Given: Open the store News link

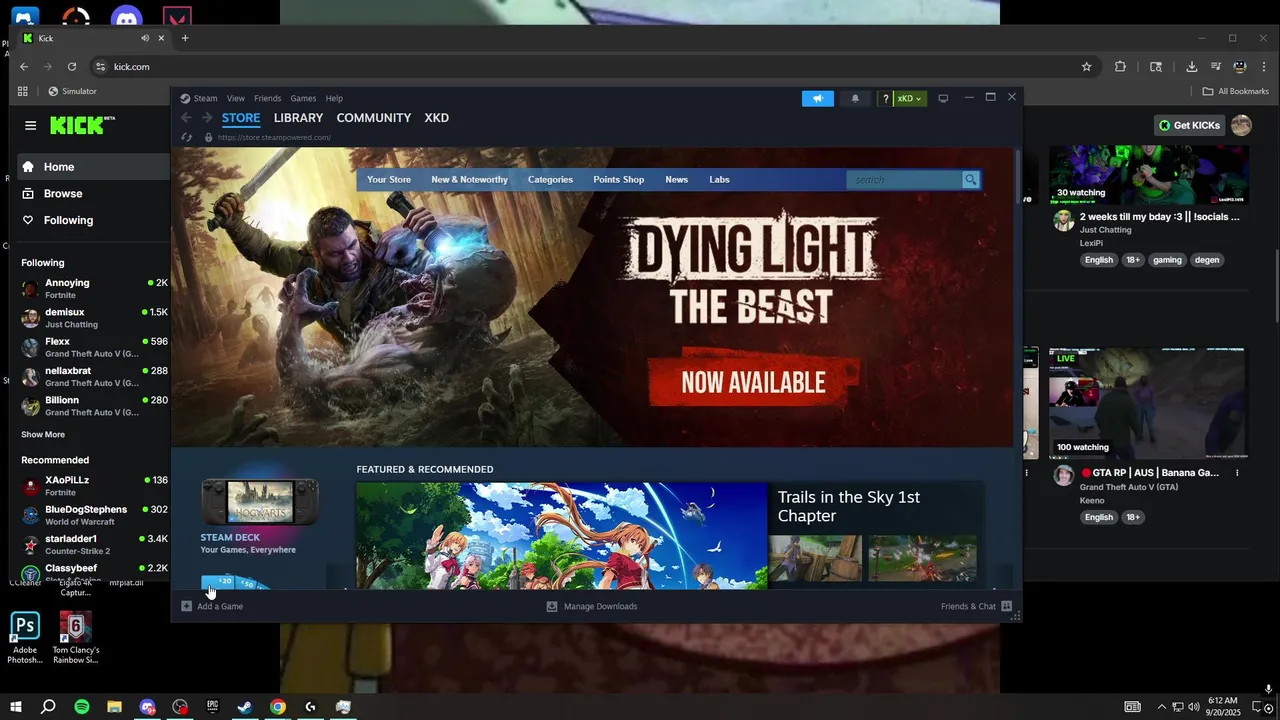Looking at the screenshot, I should pos(676,180).
